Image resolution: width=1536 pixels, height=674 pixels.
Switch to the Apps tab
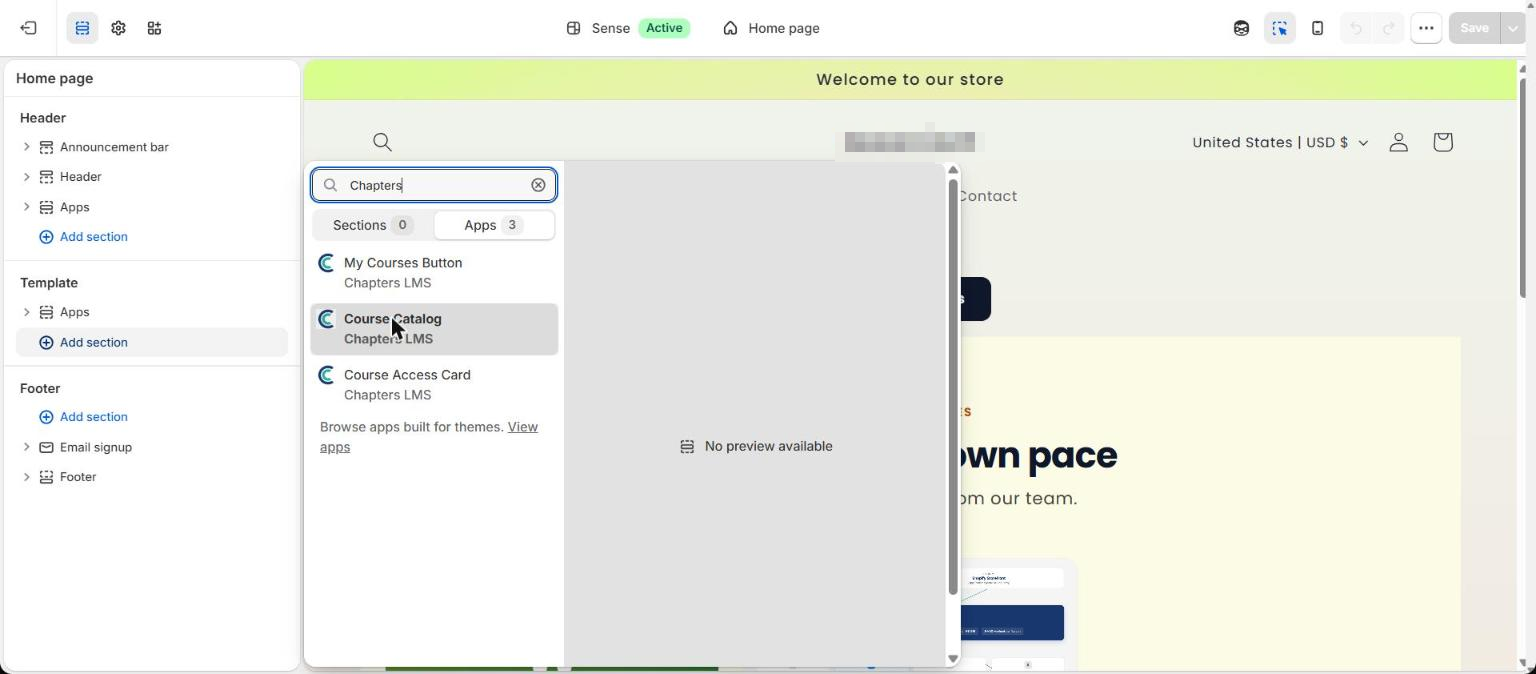(x=494, y=225)
